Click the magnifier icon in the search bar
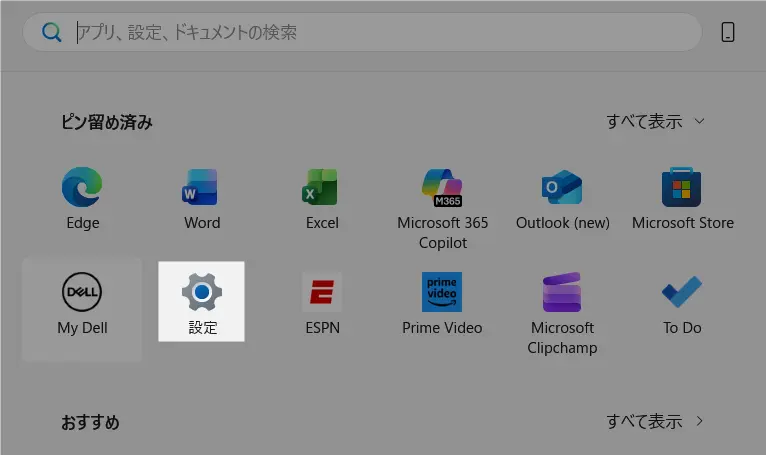 coord(52,32)
